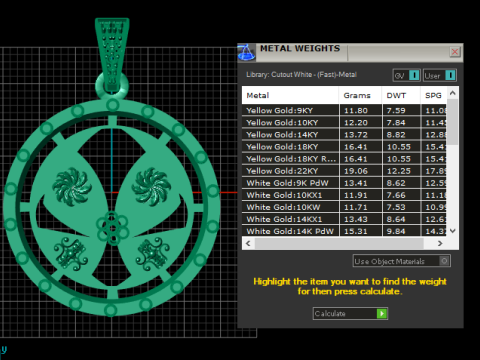Select the Yellow Gold:18KY R... row

click(x=344, y=159)
